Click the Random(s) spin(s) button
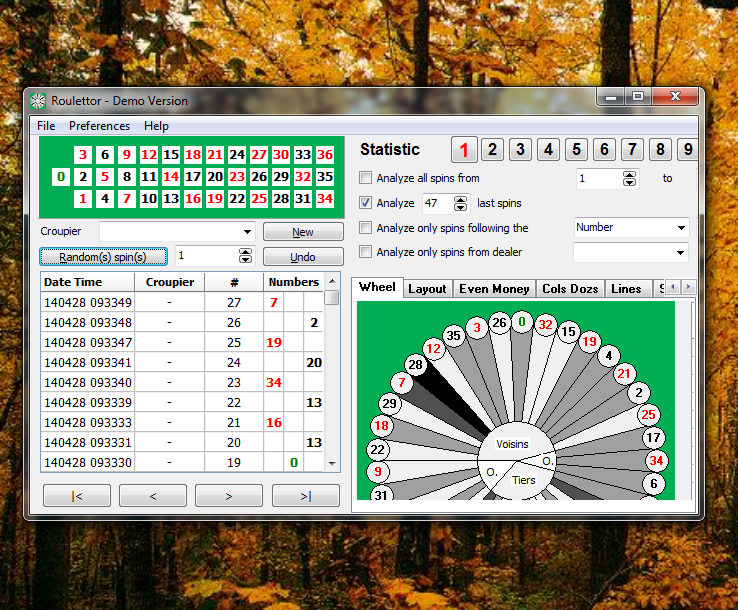The image size is (738, 610). 103,257
